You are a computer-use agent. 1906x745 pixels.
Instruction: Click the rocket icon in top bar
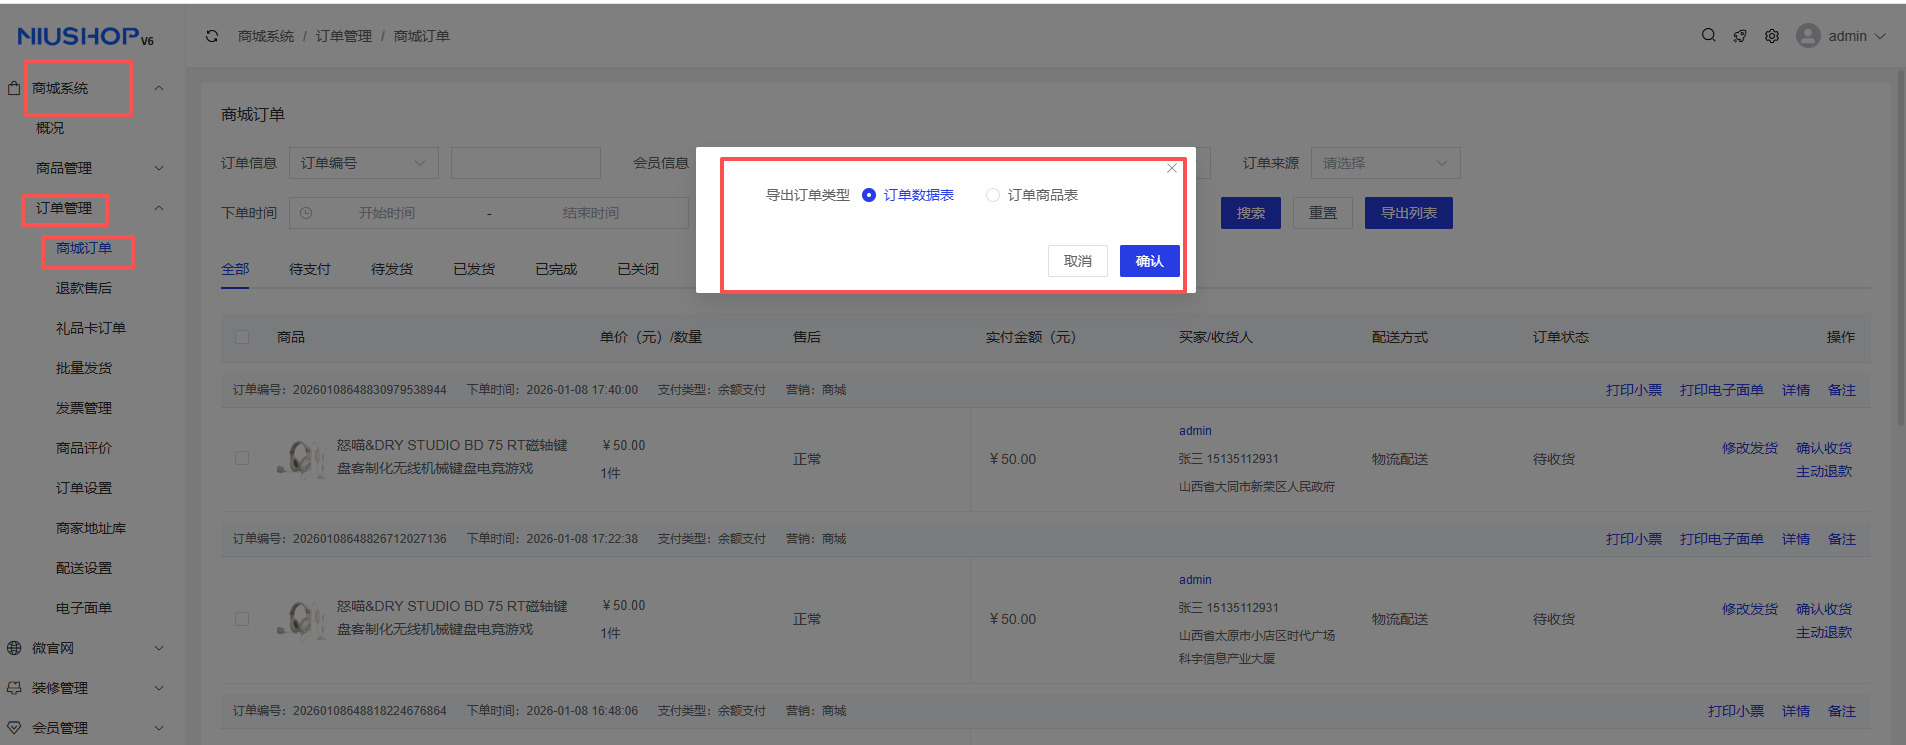[1740, 36]
